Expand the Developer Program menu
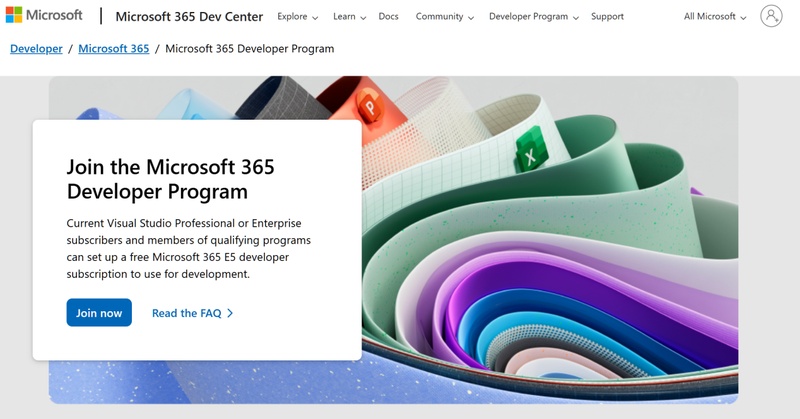800x419 pixels. click(534, 16)
